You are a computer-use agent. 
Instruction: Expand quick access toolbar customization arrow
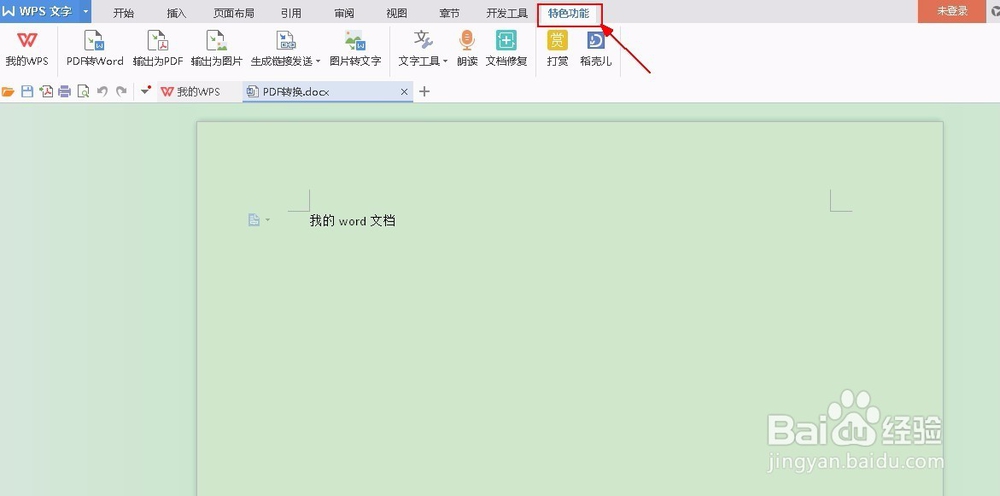[146, 91]
